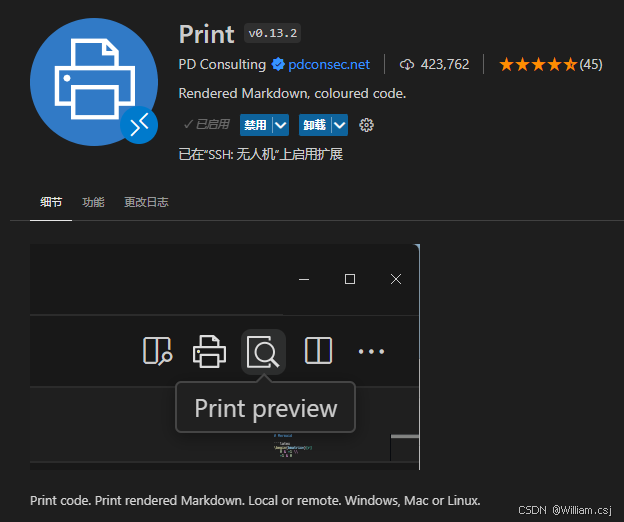Click the 'Print code. Print rendered Markdown' line
Screen dimensions: 624x522
click(x=255, y=501)
